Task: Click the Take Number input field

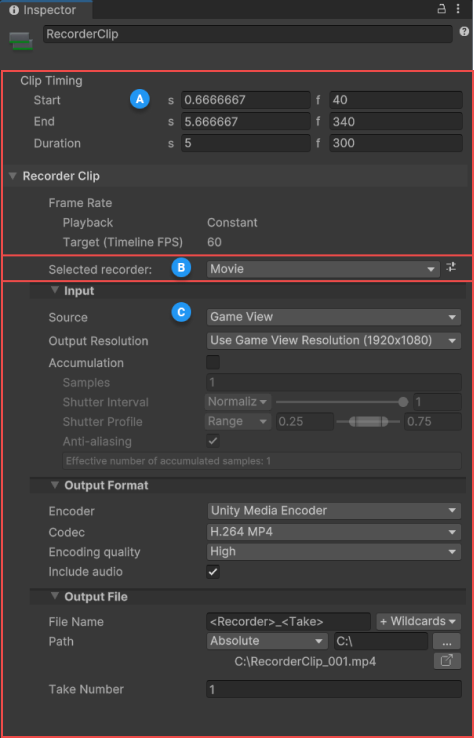Action: (334, 689)
